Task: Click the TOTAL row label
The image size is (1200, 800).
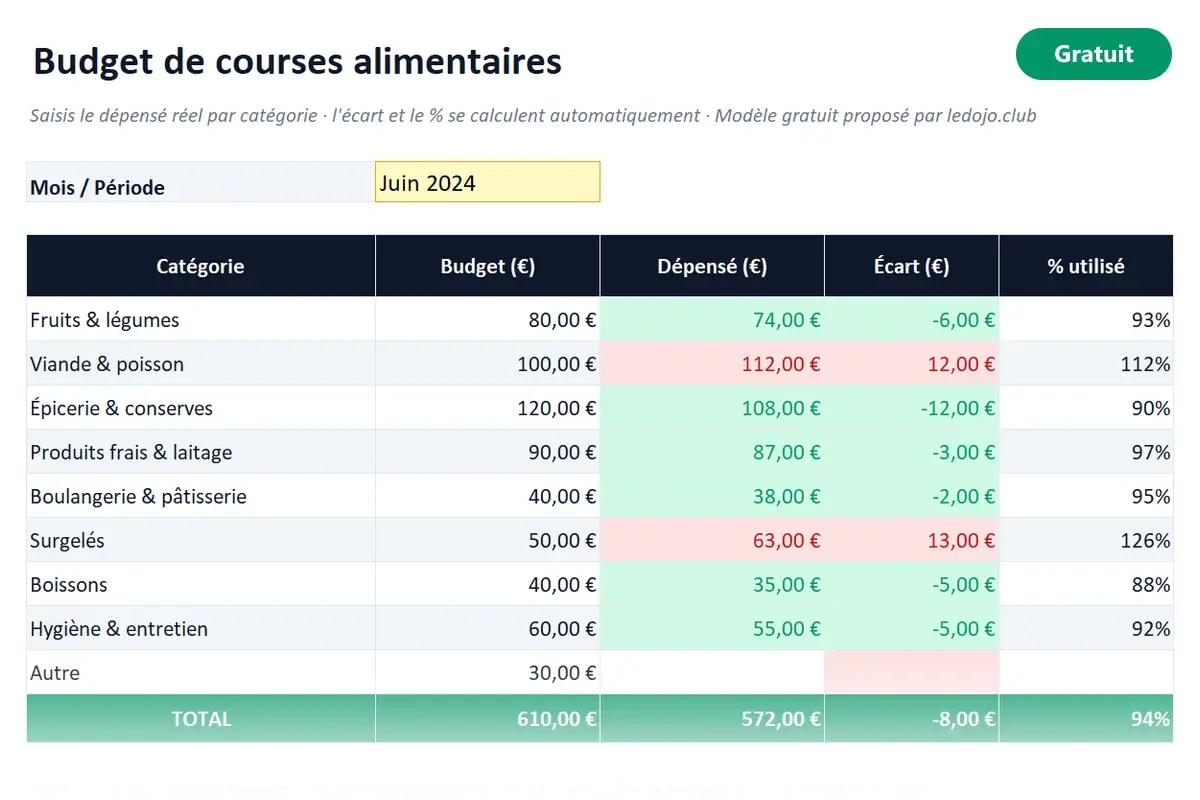Action: [x=201, y=718]
